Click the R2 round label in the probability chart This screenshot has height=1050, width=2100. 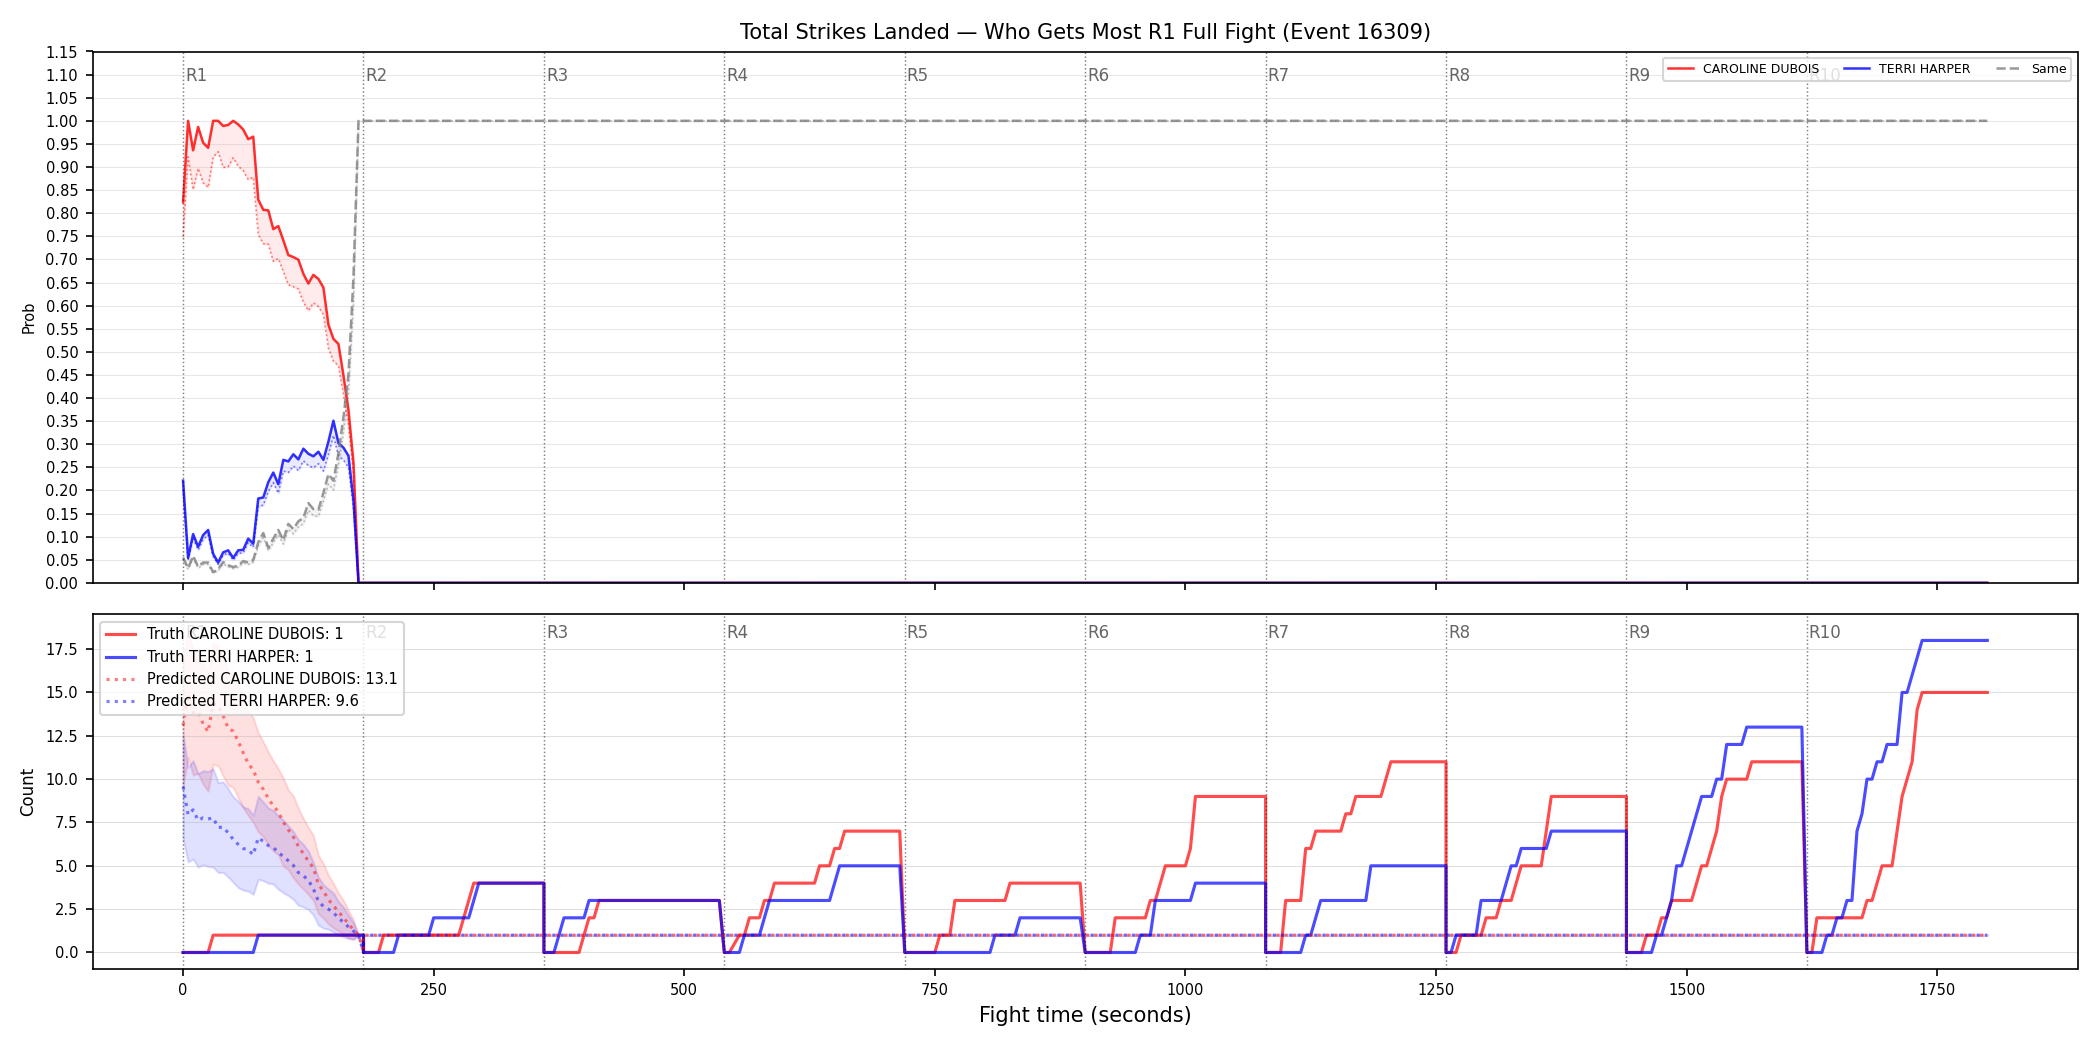pyautogui.click(x=376, y=75)
